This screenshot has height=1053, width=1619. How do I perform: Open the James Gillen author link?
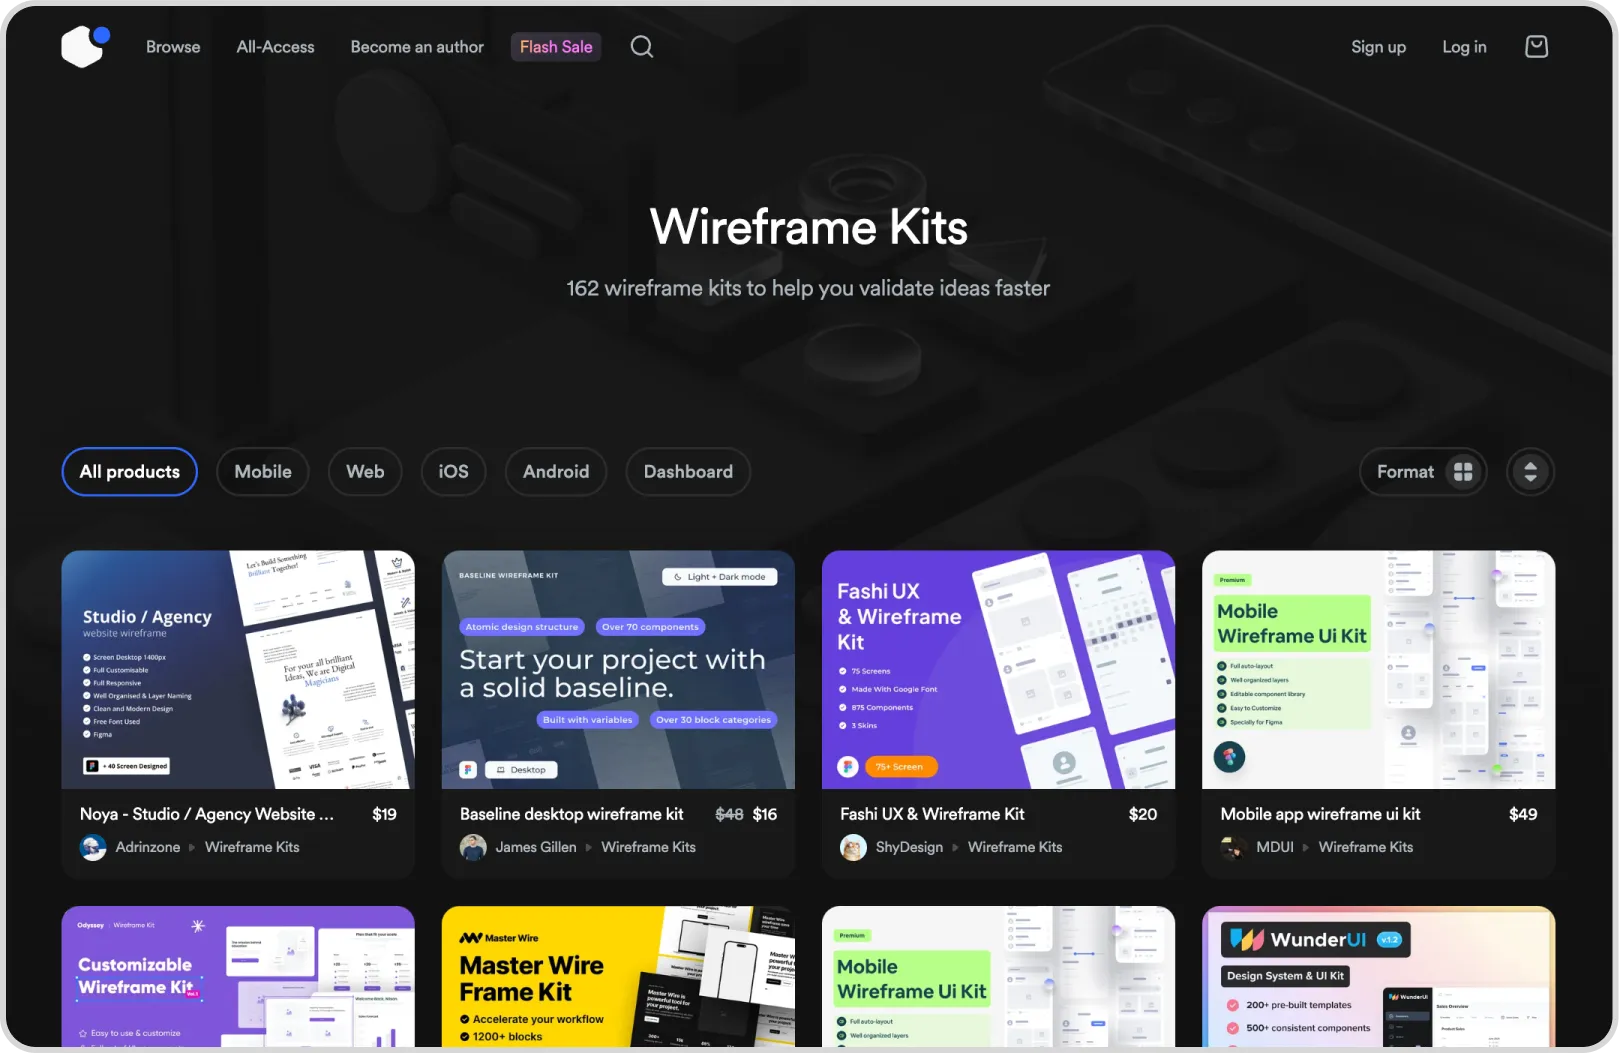pyautogui.click(x=536, y=847)
